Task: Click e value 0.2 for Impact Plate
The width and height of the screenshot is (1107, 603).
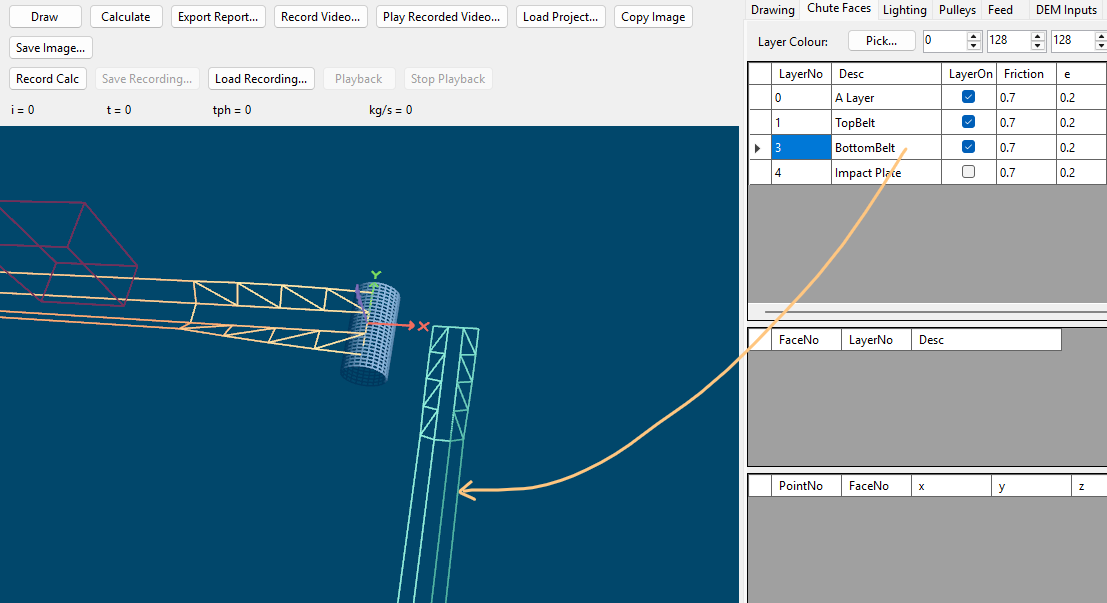Action: [1082, 172]
